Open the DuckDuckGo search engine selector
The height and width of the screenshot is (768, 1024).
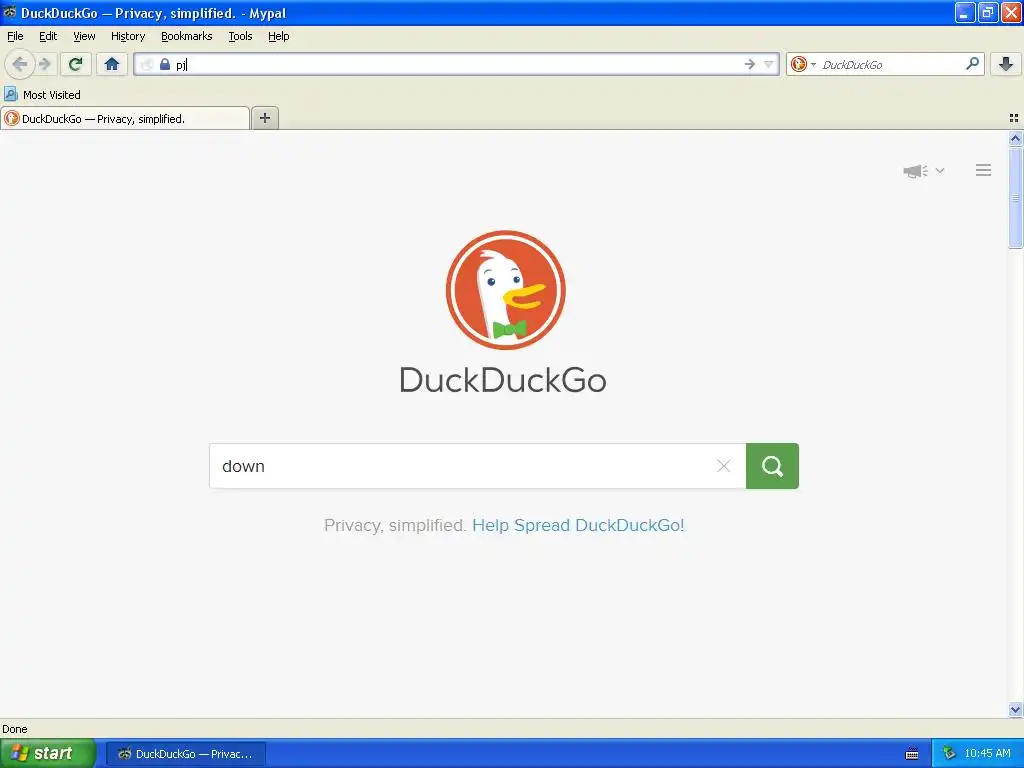(x=803, y=64)
